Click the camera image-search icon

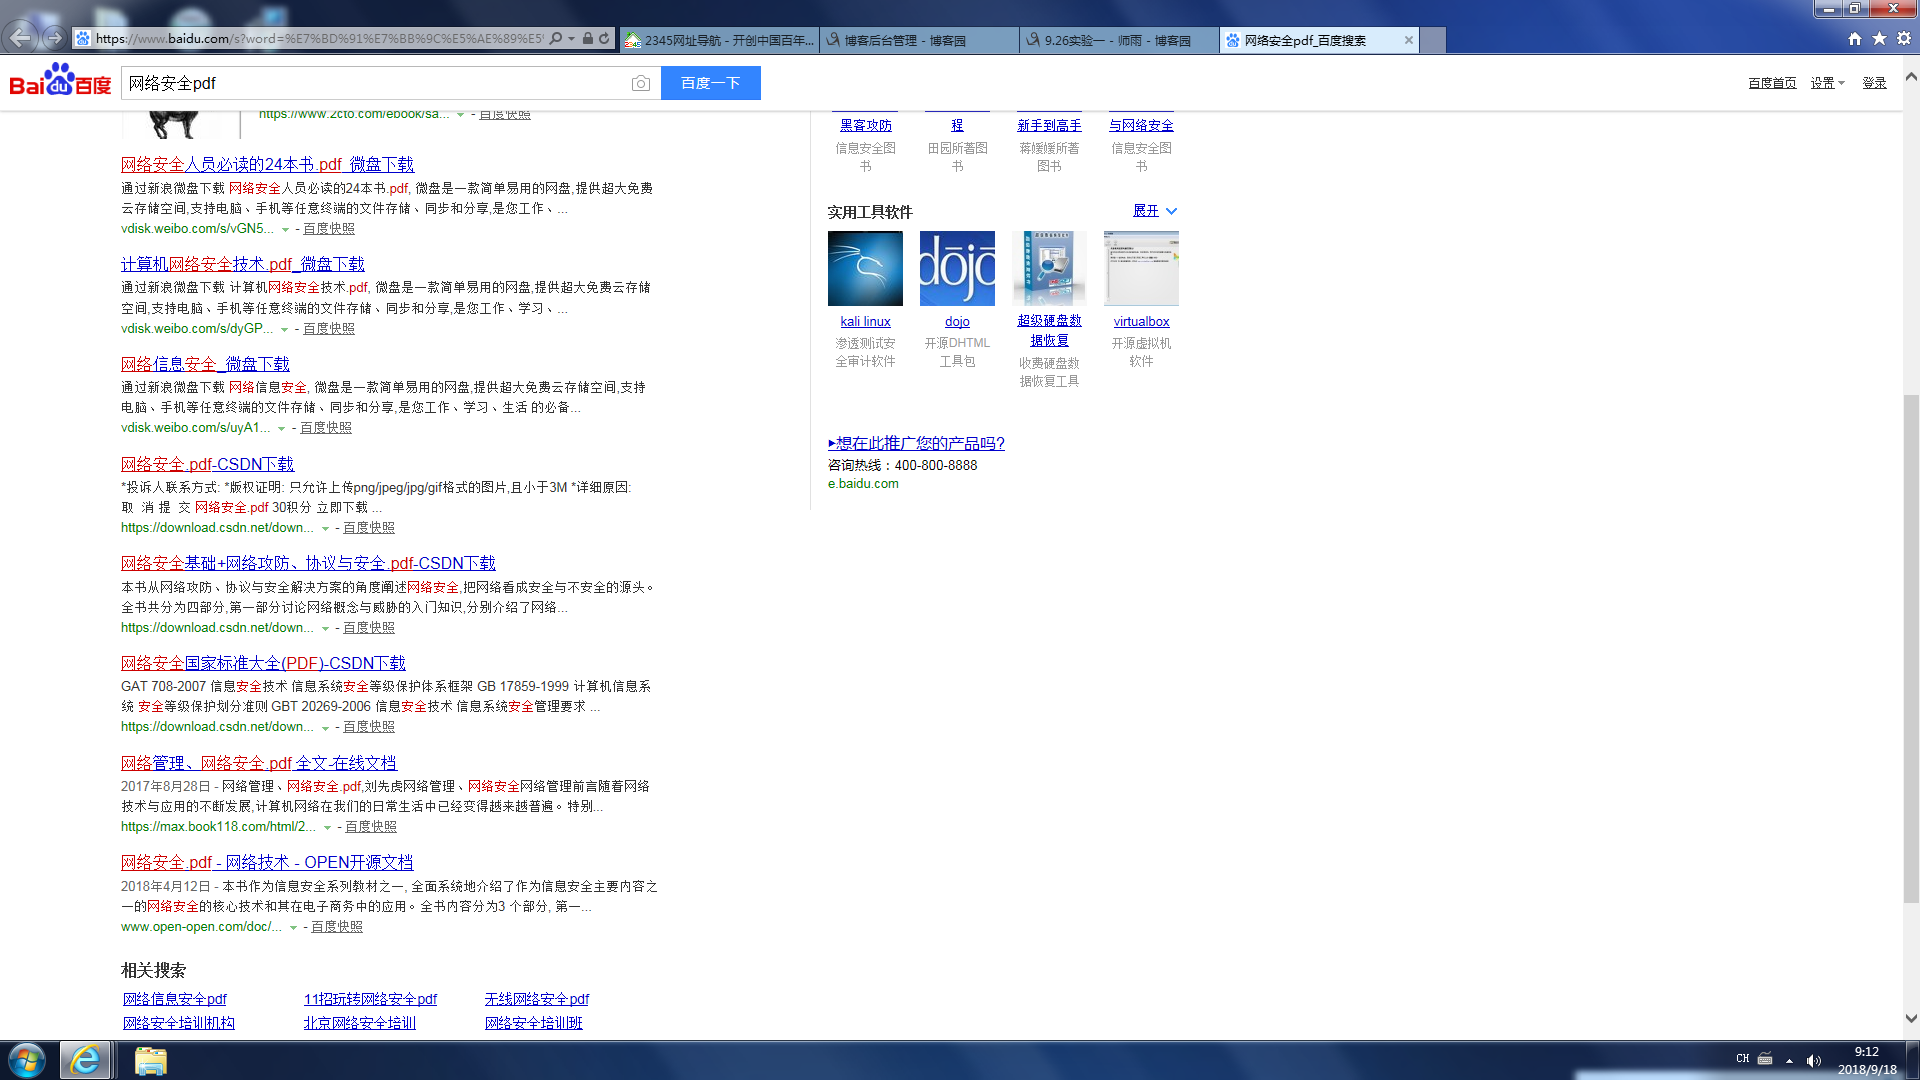pyautogui.click(x=641, y=83)
